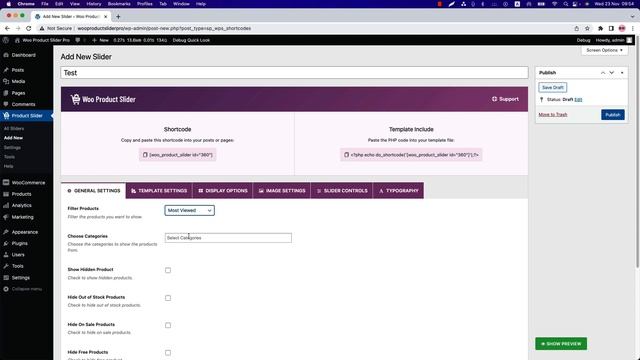The width and height of the screenshot is (640, 360).
Task: Open the Chrome three-dot menu
Action: pos(633,29)
